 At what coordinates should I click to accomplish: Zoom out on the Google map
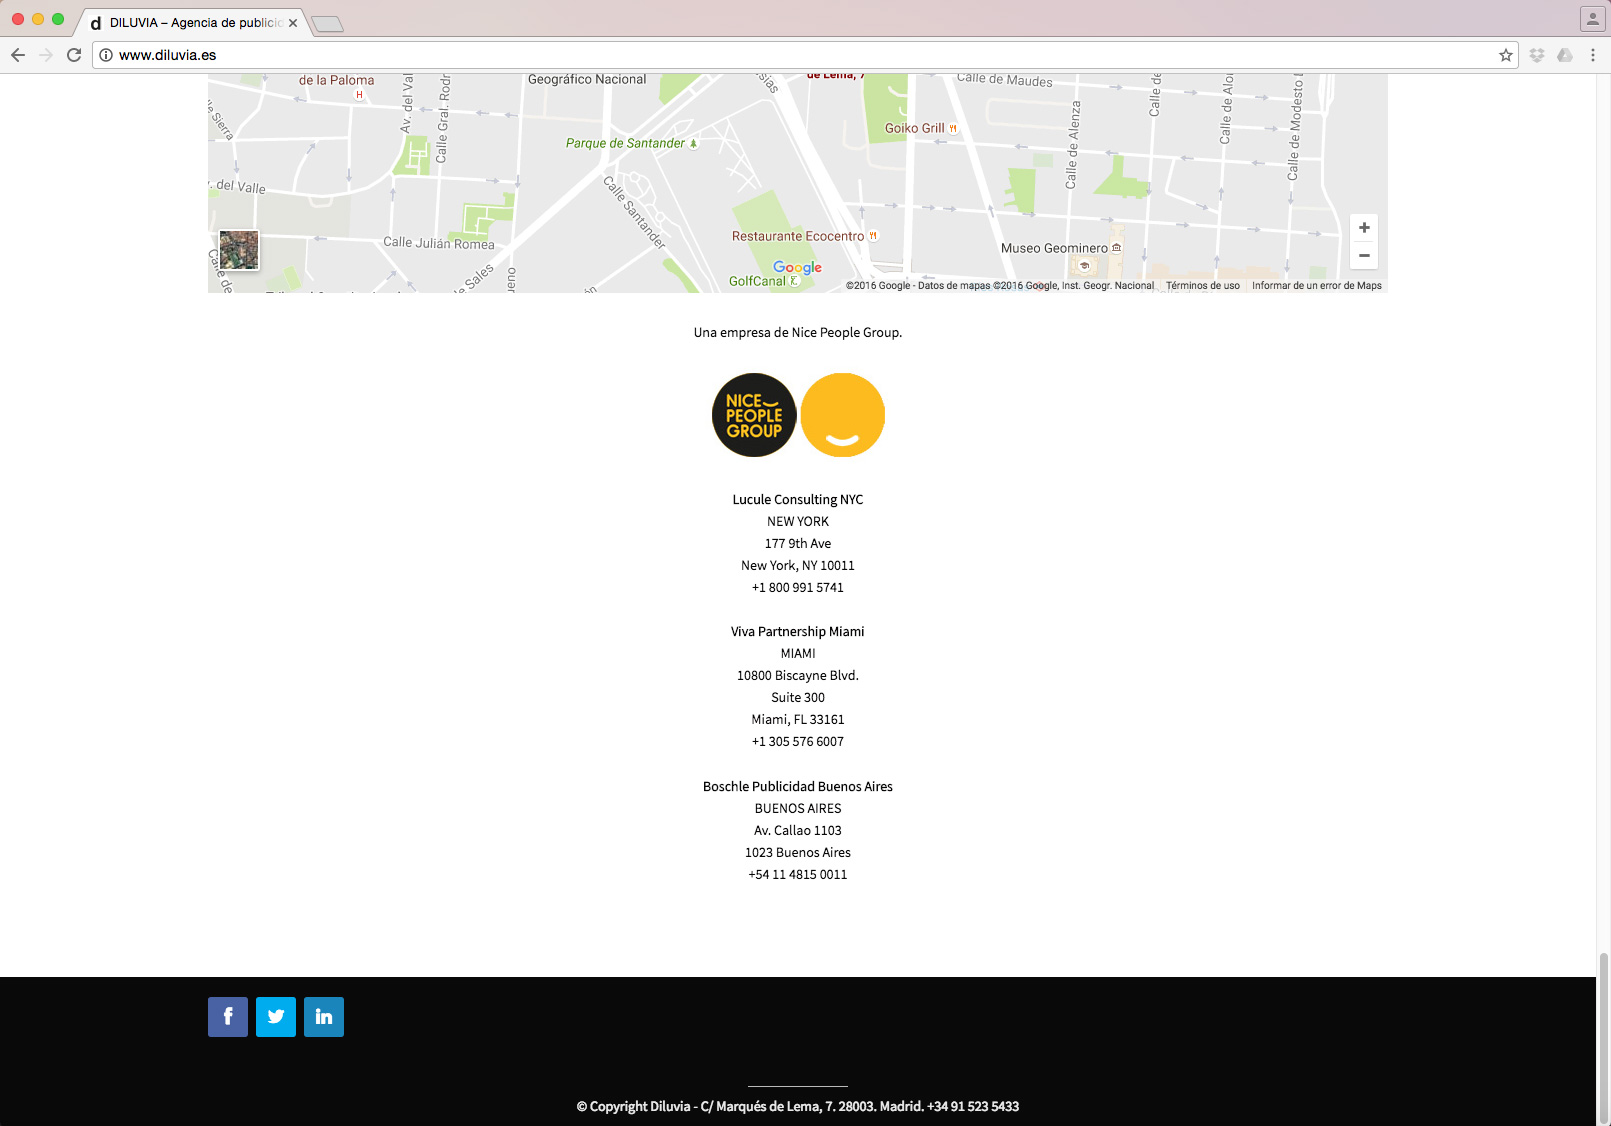point(1364,255)
